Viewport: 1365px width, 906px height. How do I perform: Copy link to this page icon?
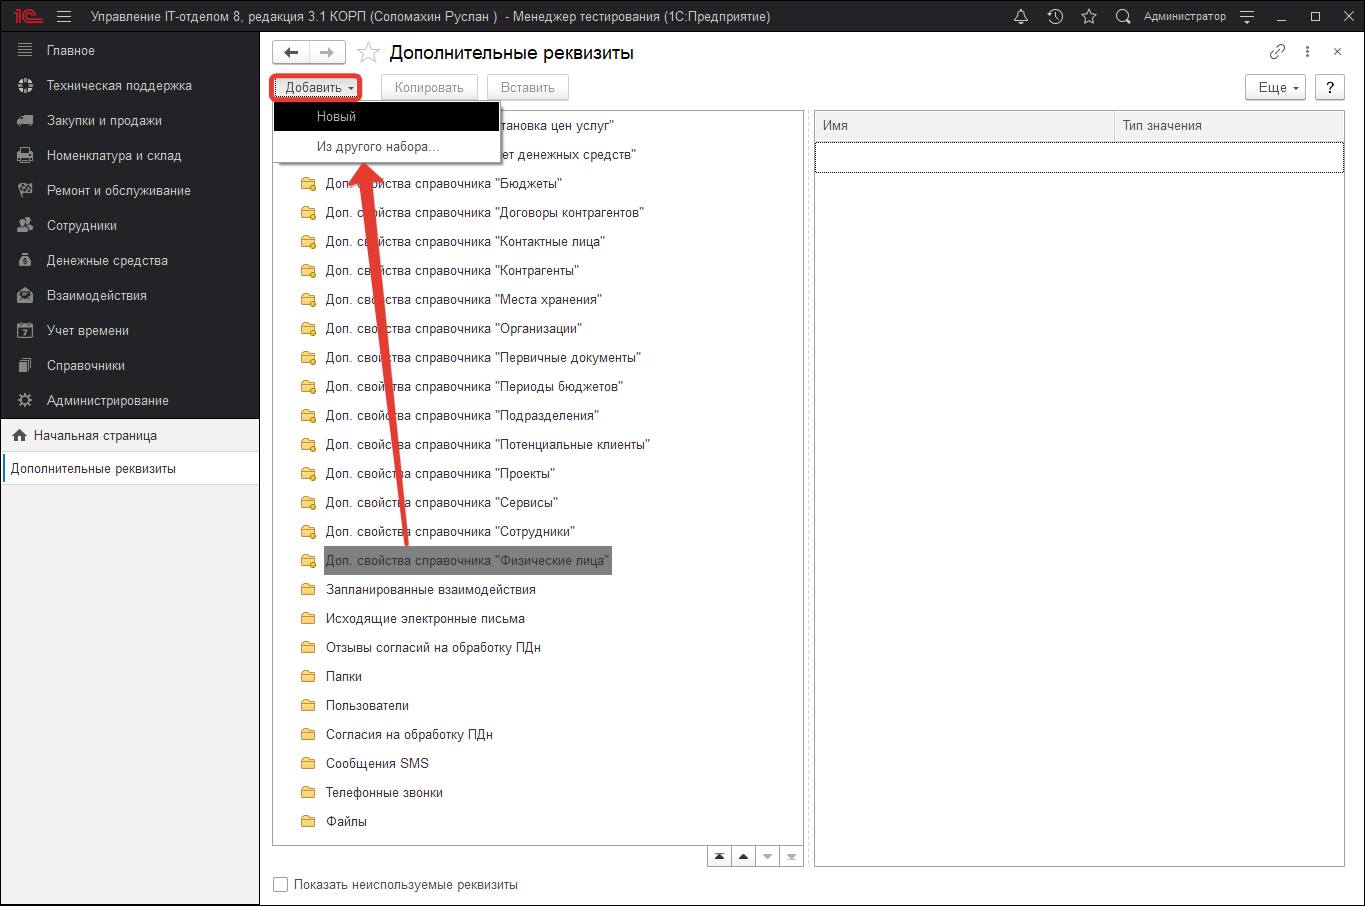1277,52
